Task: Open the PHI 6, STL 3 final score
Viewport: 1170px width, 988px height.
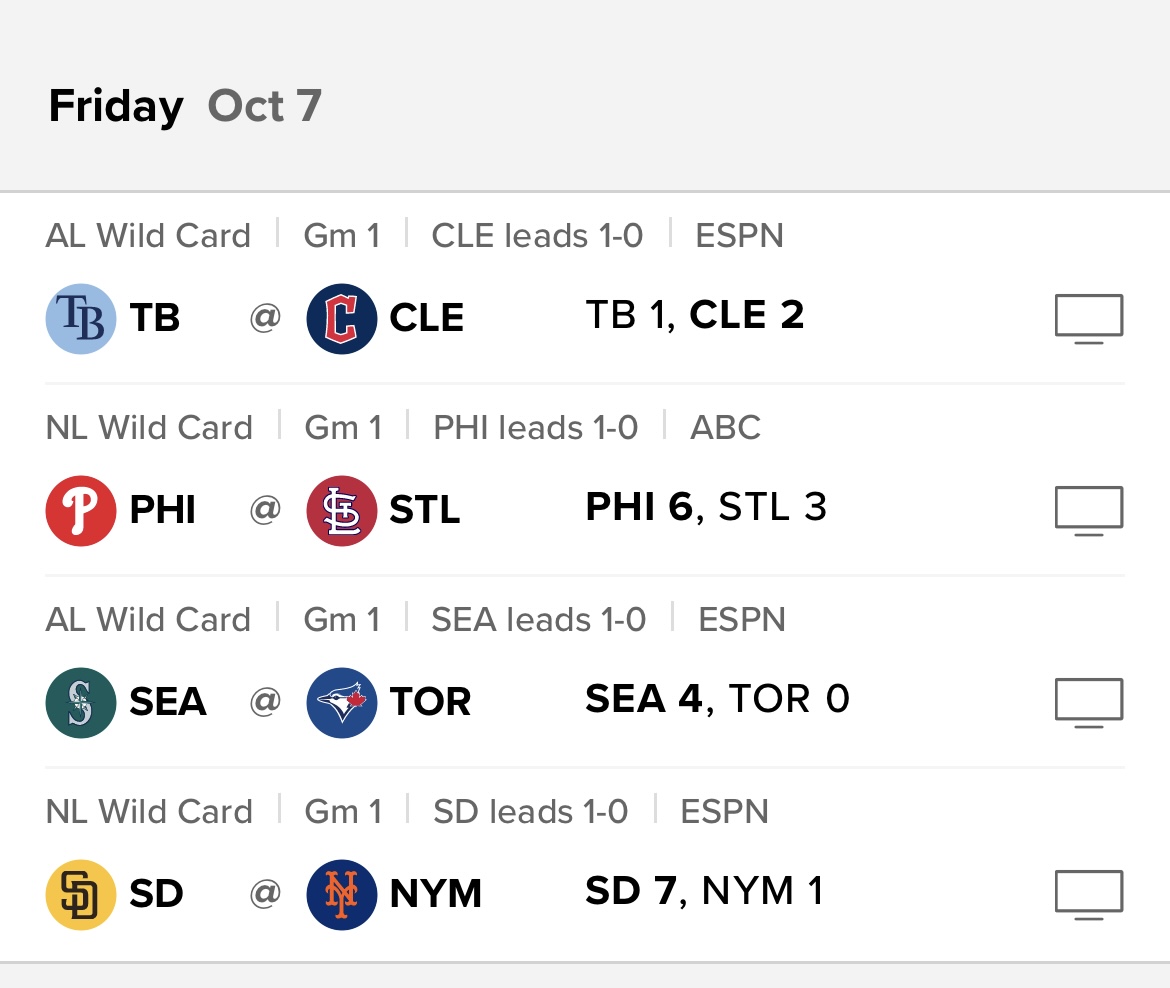Action: point(706,507)
